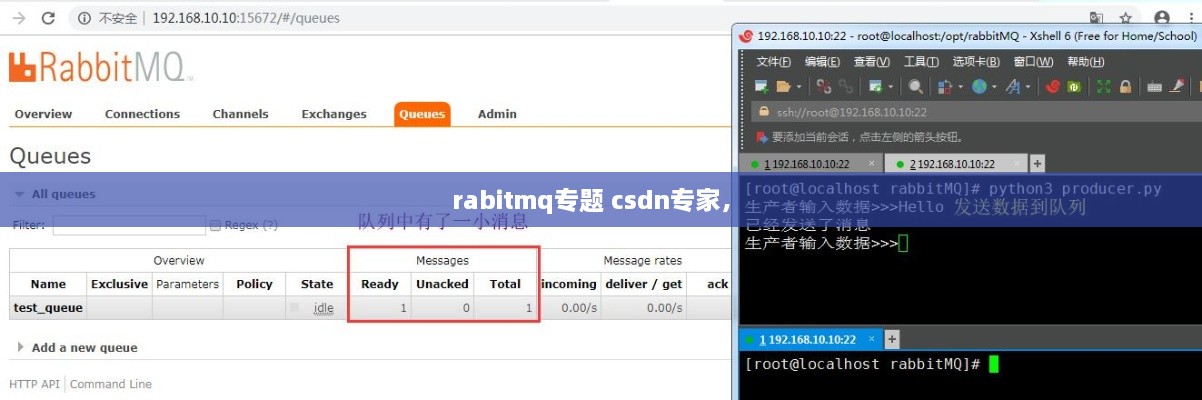This screenshot has height=400, width=1202.
Task: Click the keyboard mapping icon in Xshell toolbar
Action: pos(1154,87)
